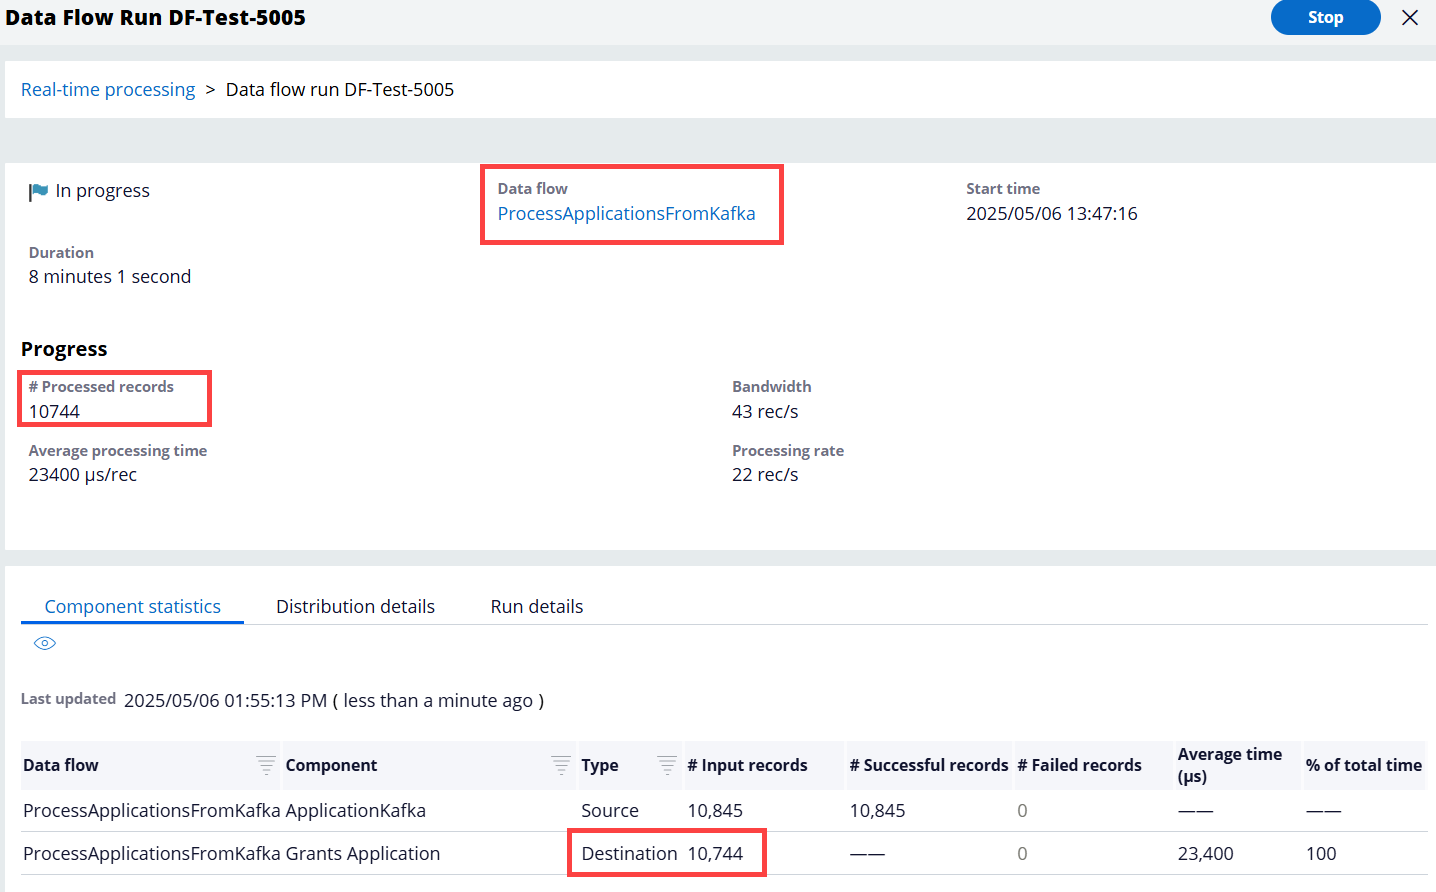Viewport: 1436px width, 892px height.
Task: Close the Data Flow Run dialog
Action: [x=1410, y=18]
